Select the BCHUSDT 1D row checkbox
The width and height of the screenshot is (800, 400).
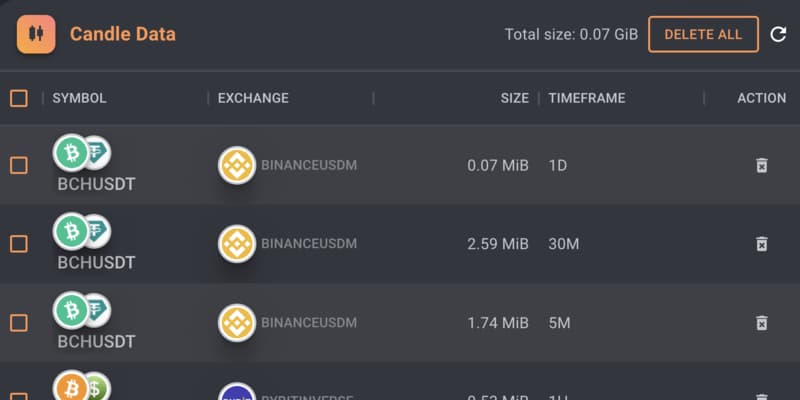(19, 165)
